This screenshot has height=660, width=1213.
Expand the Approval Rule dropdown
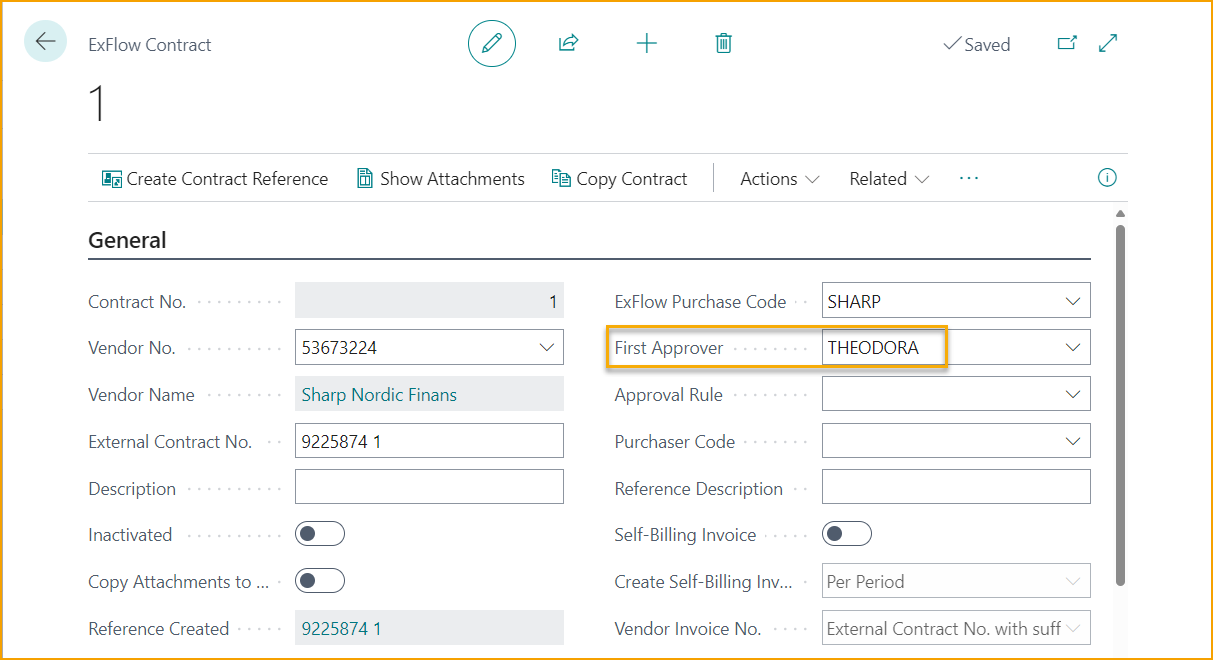pos(1075,394)
